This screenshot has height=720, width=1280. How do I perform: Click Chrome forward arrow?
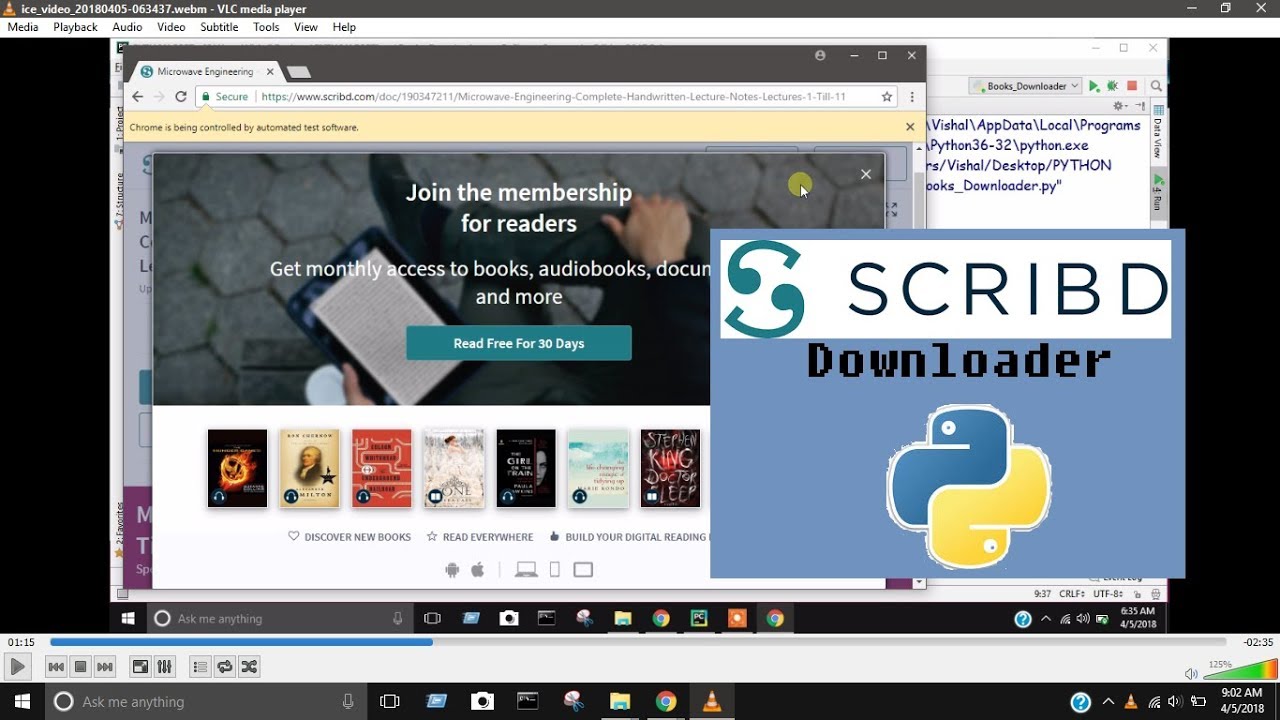158,97
